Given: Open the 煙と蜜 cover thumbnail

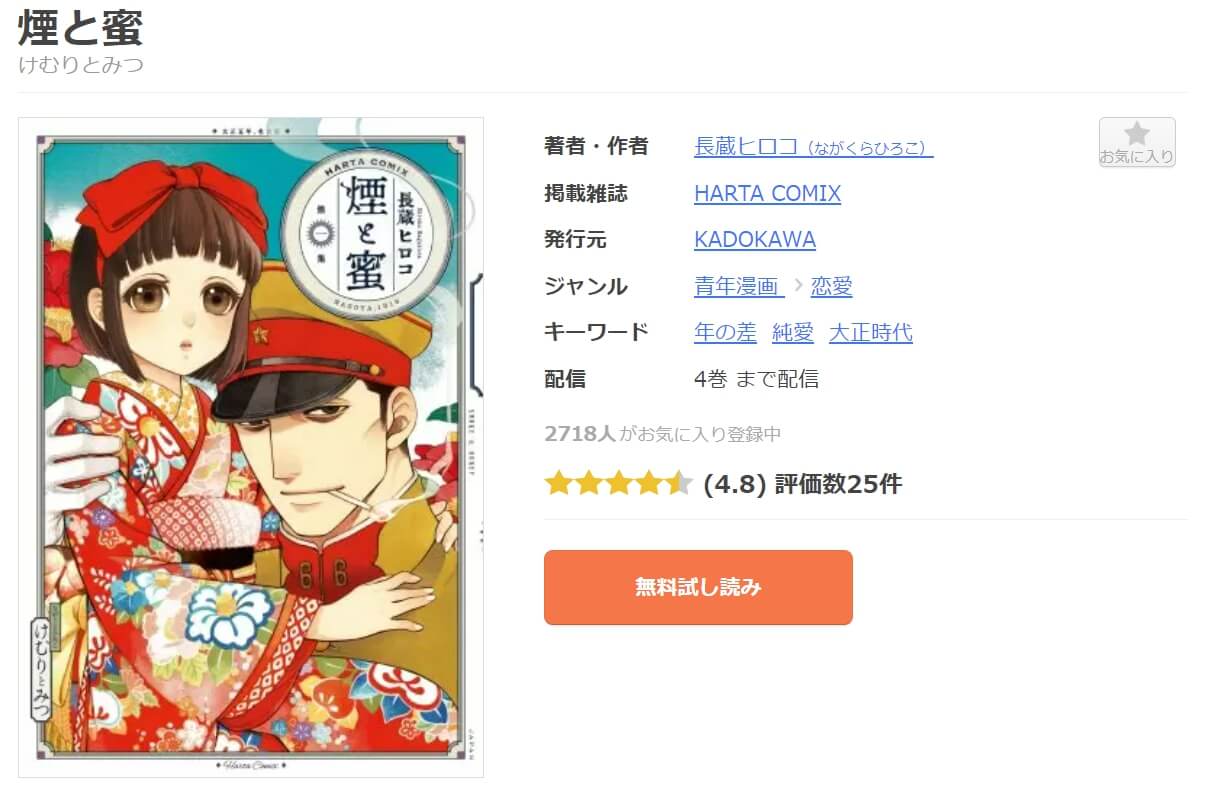Looking at the screenshot, I should (x=251, y=447).
